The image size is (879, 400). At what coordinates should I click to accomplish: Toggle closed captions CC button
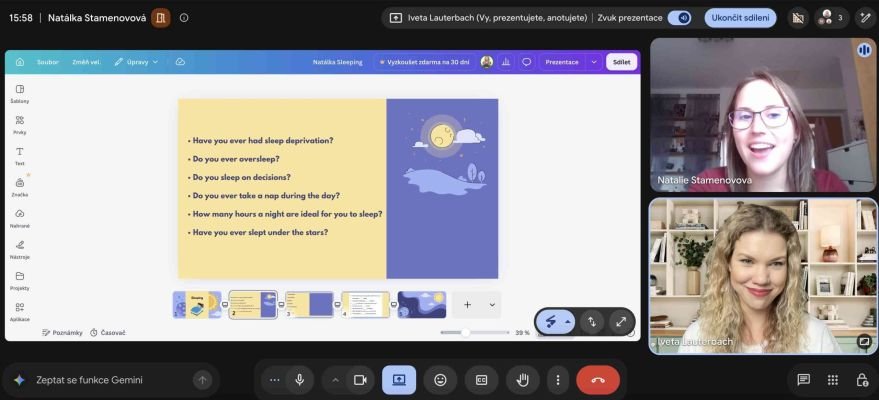point(481,380)
